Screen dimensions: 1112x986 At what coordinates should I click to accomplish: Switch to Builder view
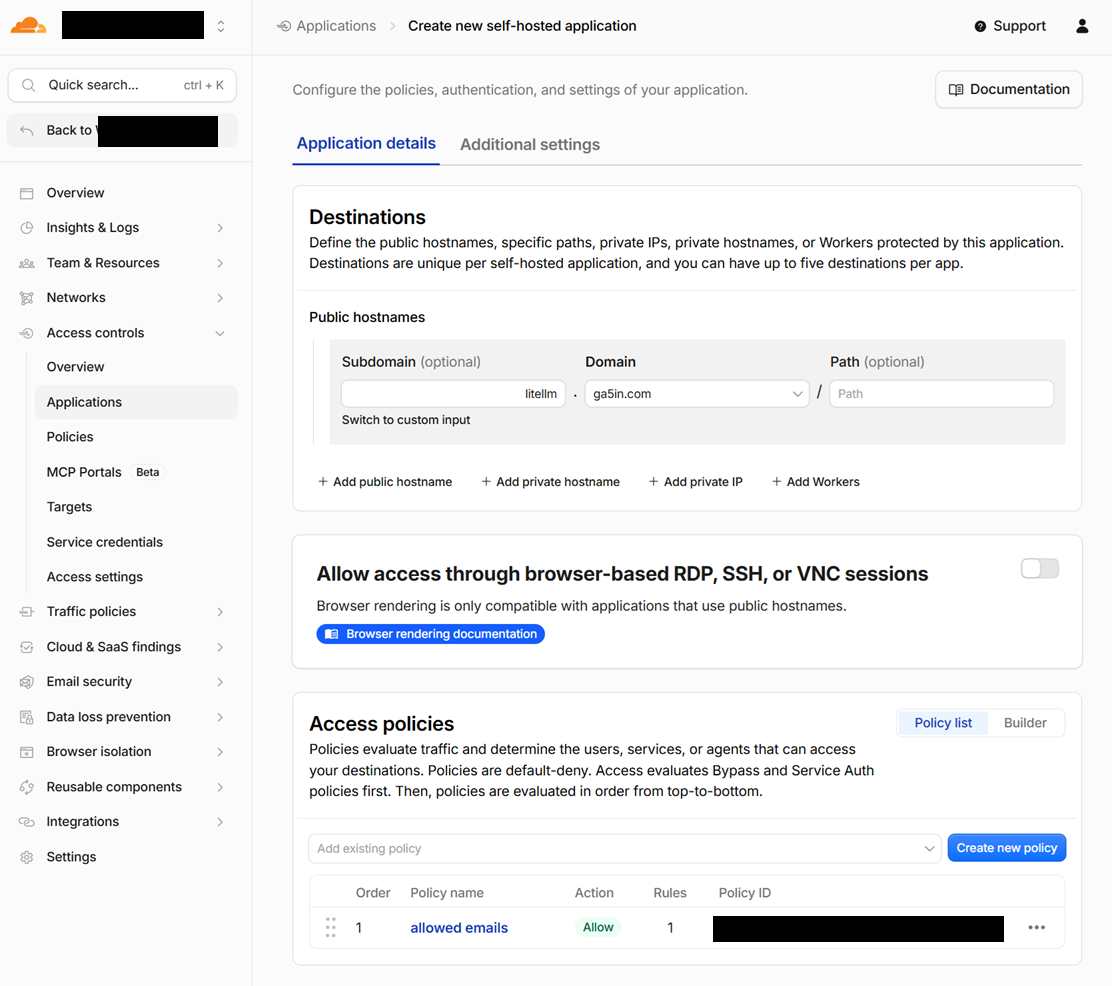tap(1025, 723)
